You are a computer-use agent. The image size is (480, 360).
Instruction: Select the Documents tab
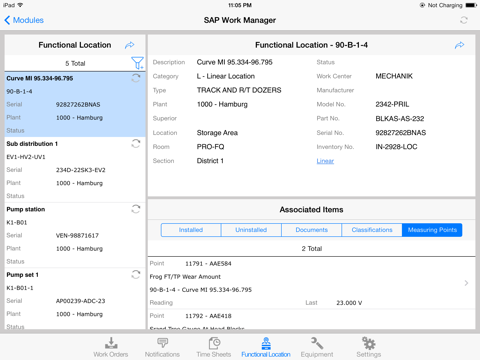312,230
